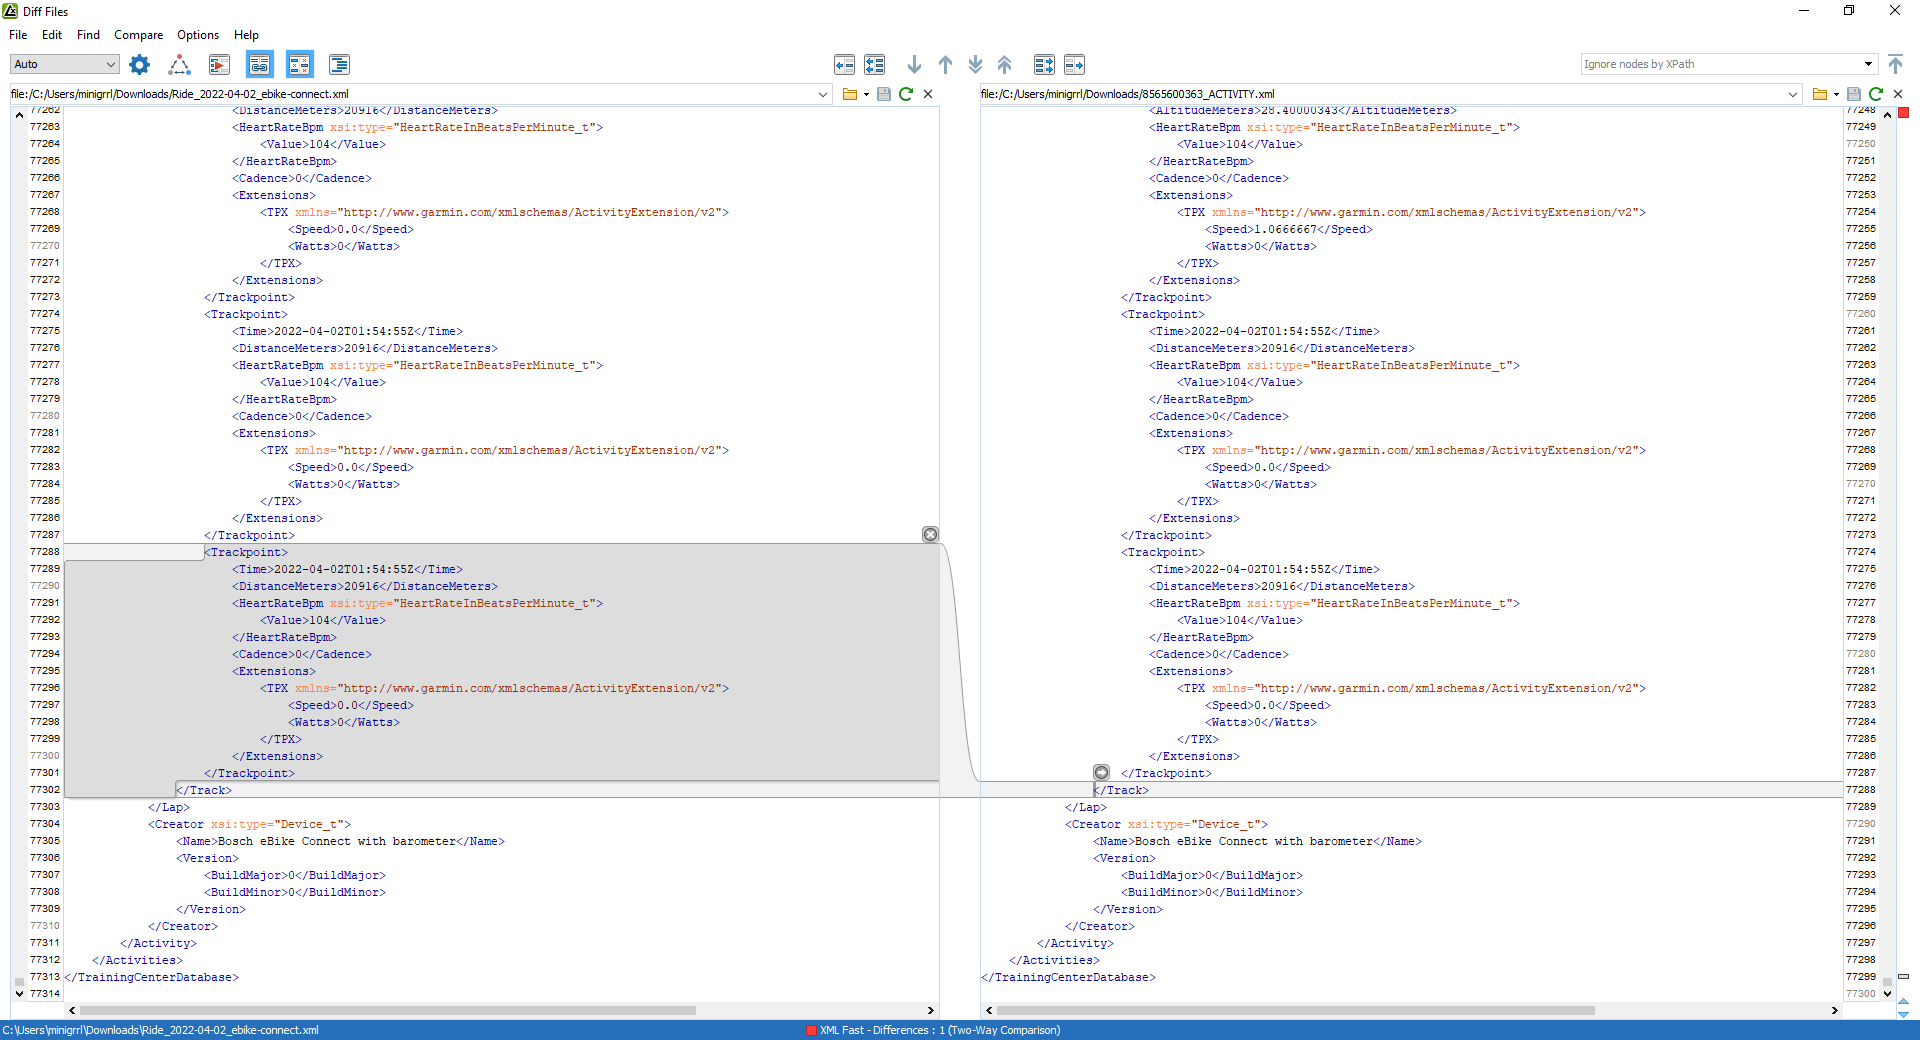Expand the Ignore nodes by XPath dropdown
The height and width of the screenshot is (1040, 1920).
point(1868,64)
